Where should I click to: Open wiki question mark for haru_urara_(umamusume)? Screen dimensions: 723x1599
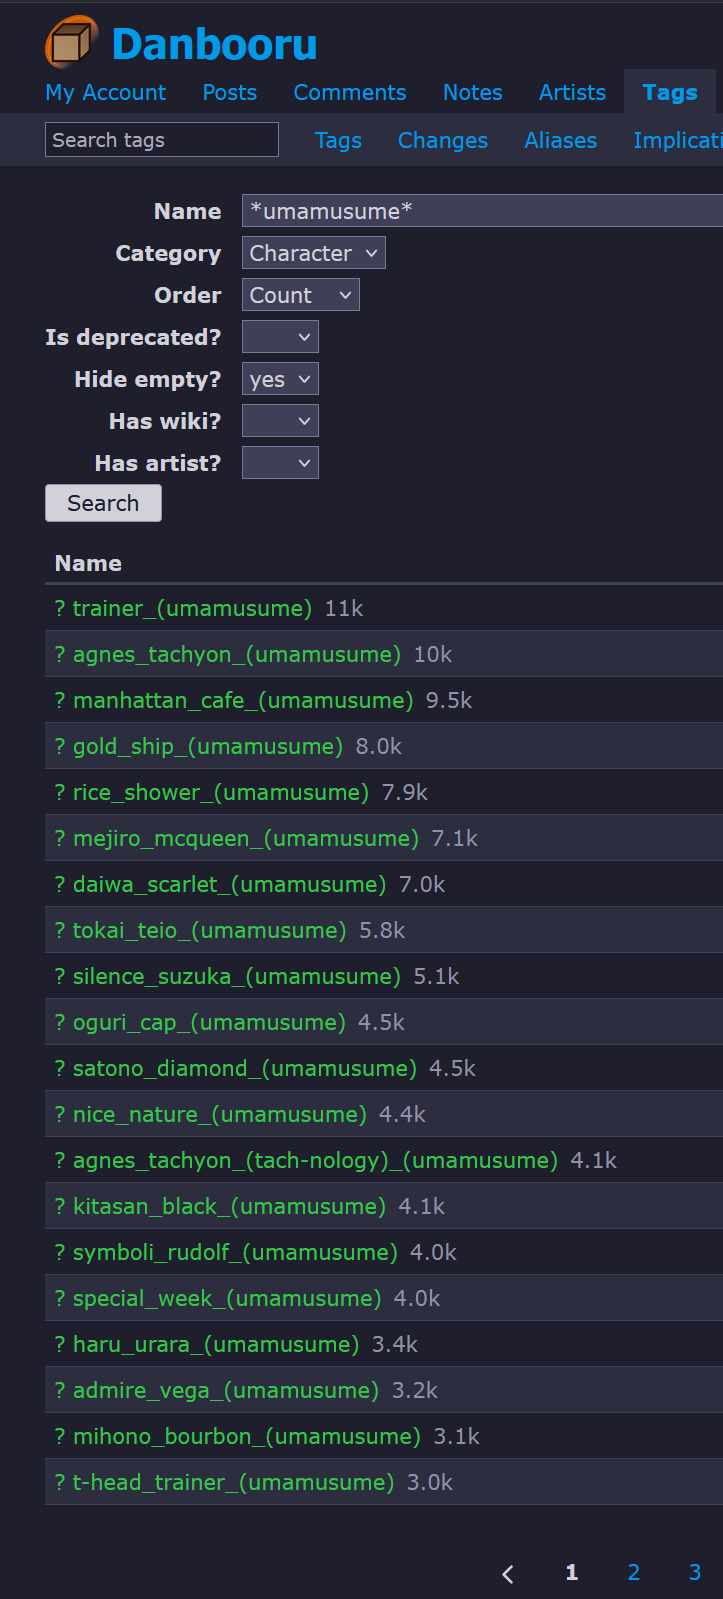[x=60, y=1344]
